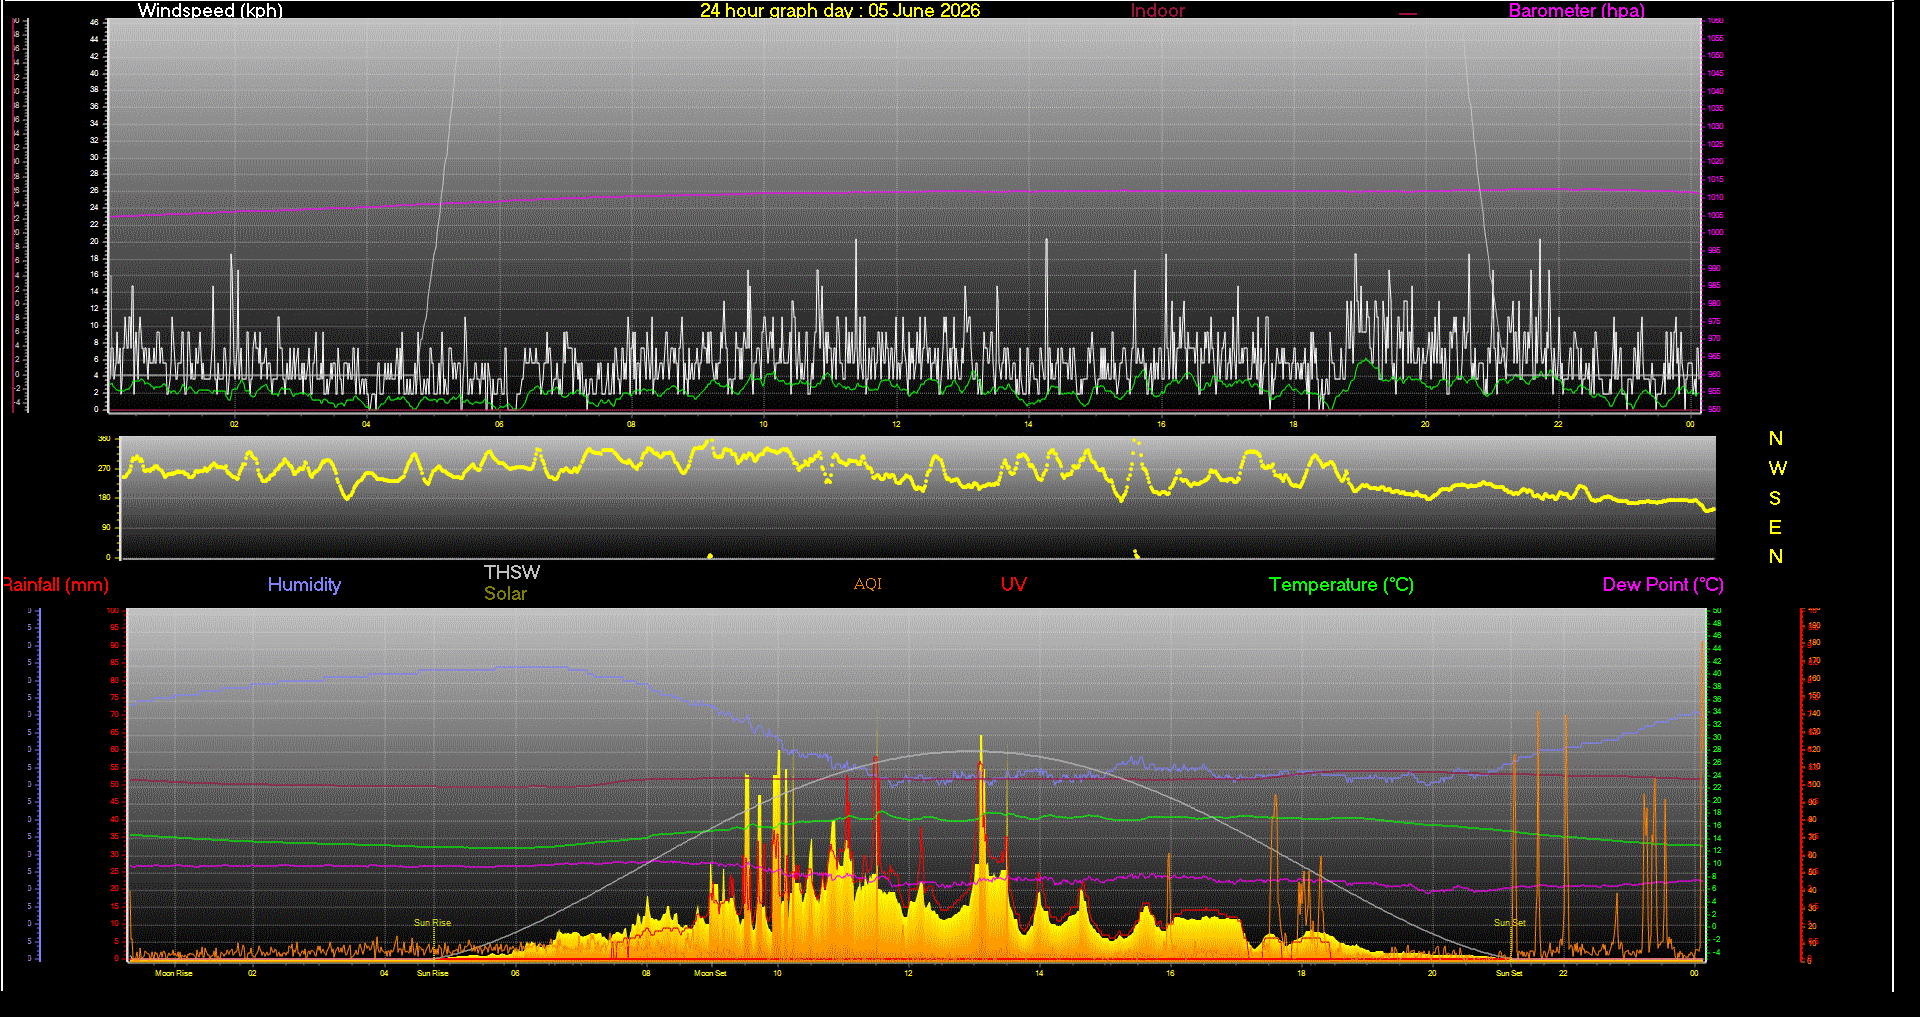This screenshot has height=1017, width=1920.
Task: Click the S compass direction label
Action: pos(1775,498)
